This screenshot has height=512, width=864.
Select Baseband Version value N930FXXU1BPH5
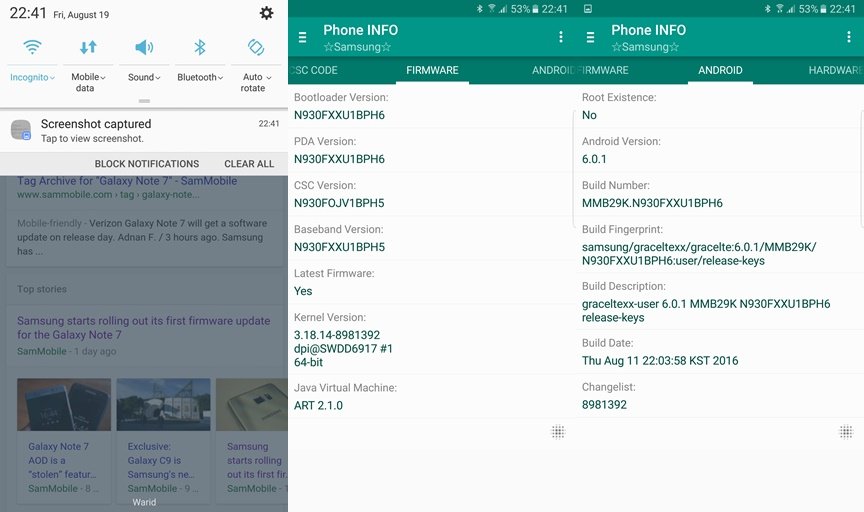[339, 247]
